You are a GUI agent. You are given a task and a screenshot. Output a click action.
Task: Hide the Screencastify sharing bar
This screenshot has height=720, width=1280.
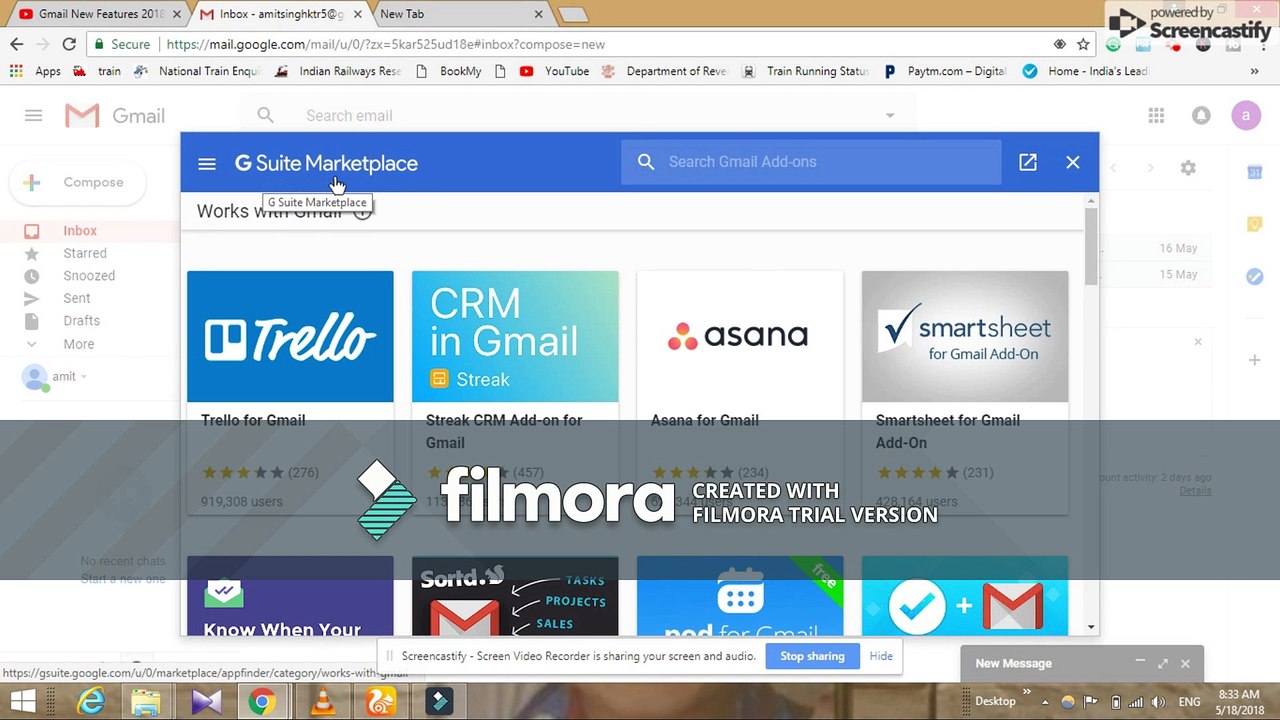[x=881, y=656]
